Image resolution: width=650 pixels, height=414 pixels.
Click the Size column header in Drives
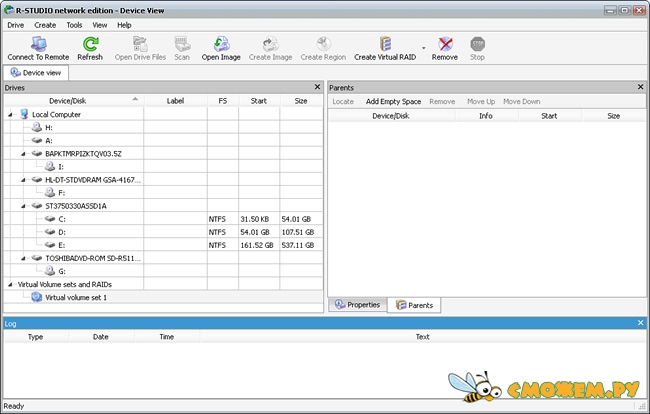(301, 101)
